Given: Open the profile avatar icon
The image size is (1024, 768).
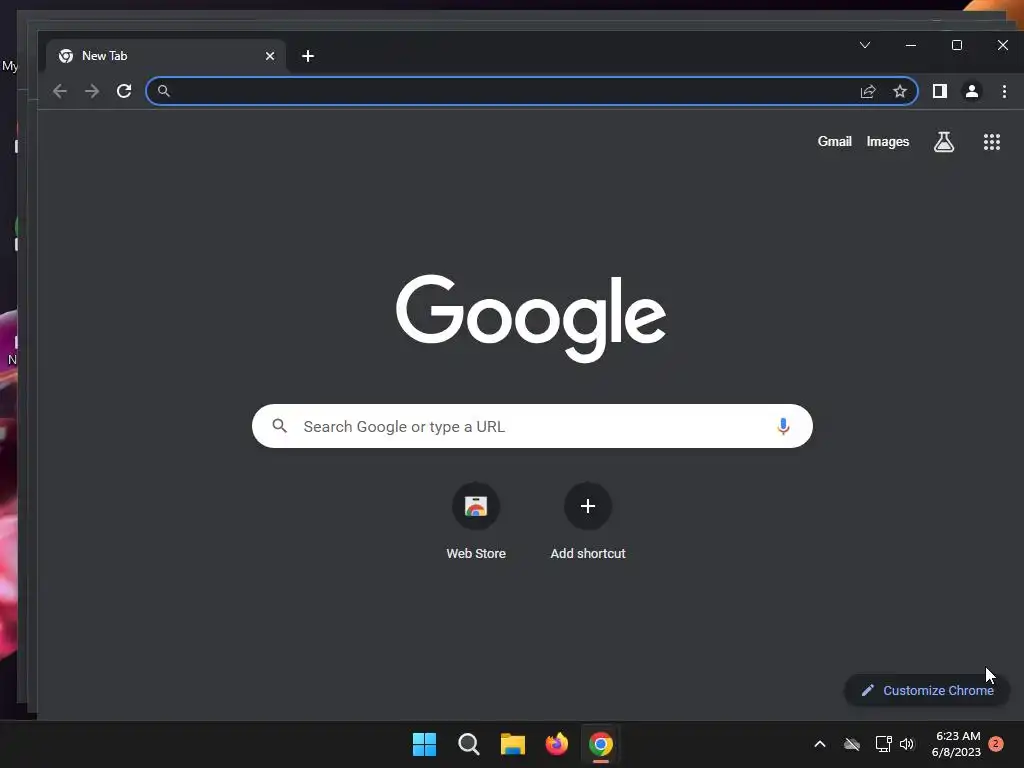Looking at the screenshot, I should pyautogui.click(x=972, y=91).
